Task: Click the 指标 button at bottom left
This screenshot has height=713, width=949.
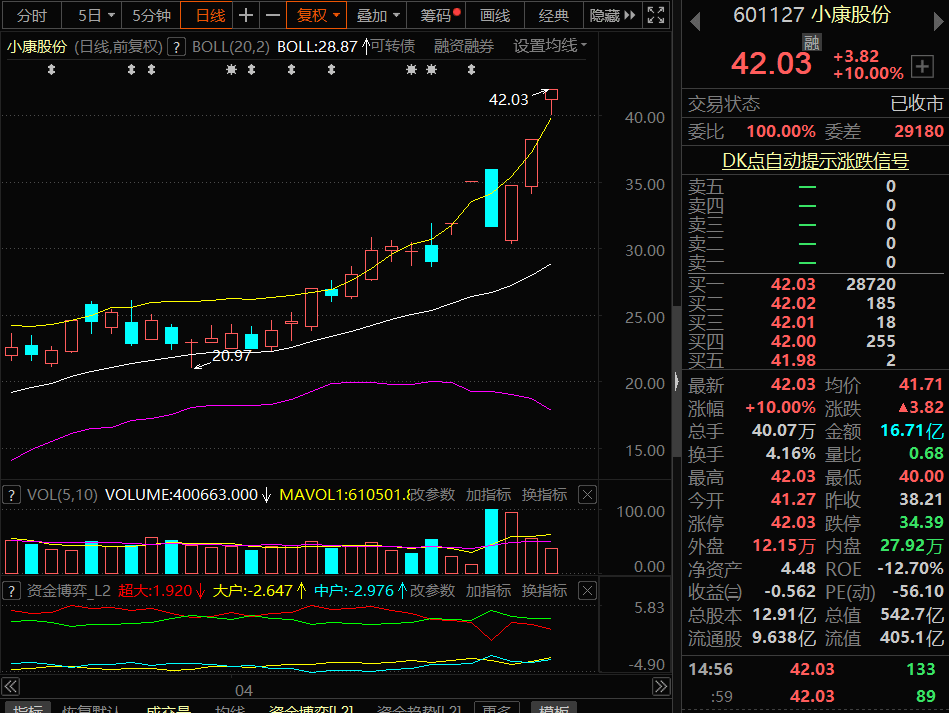Action: (28, 708)
